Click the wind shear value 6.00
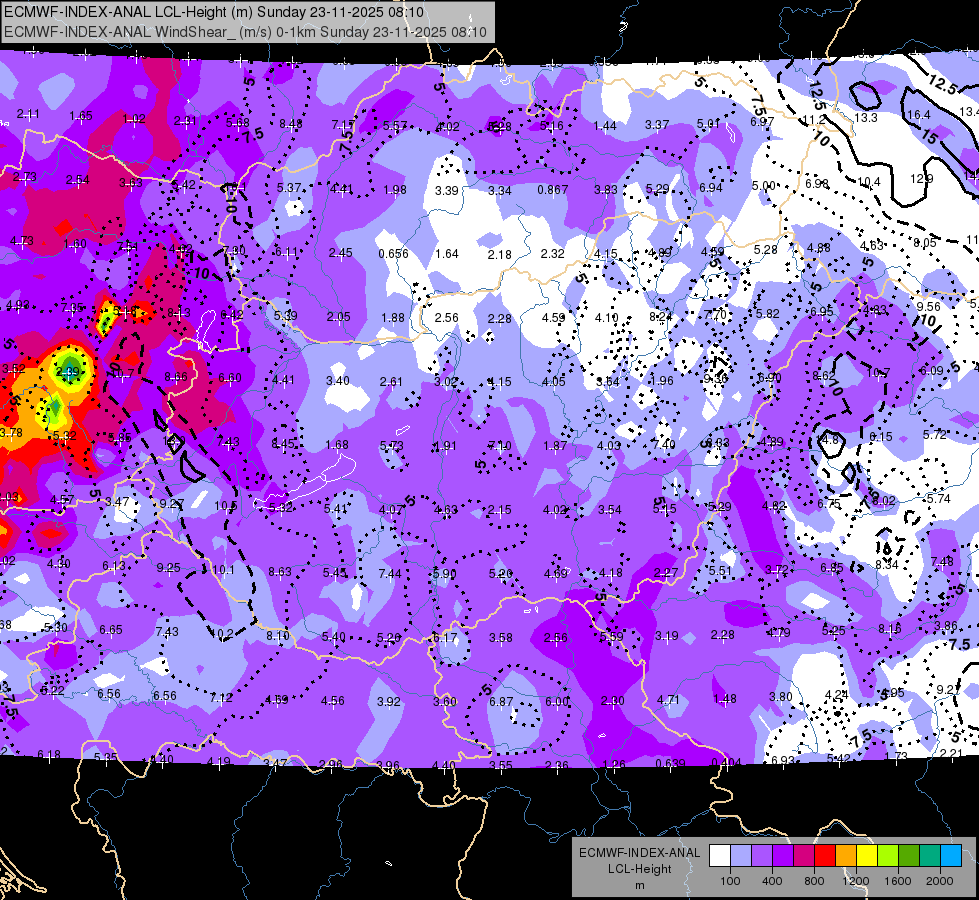The image size is (979, 900). pyautogui.click(x=557, y=702)
